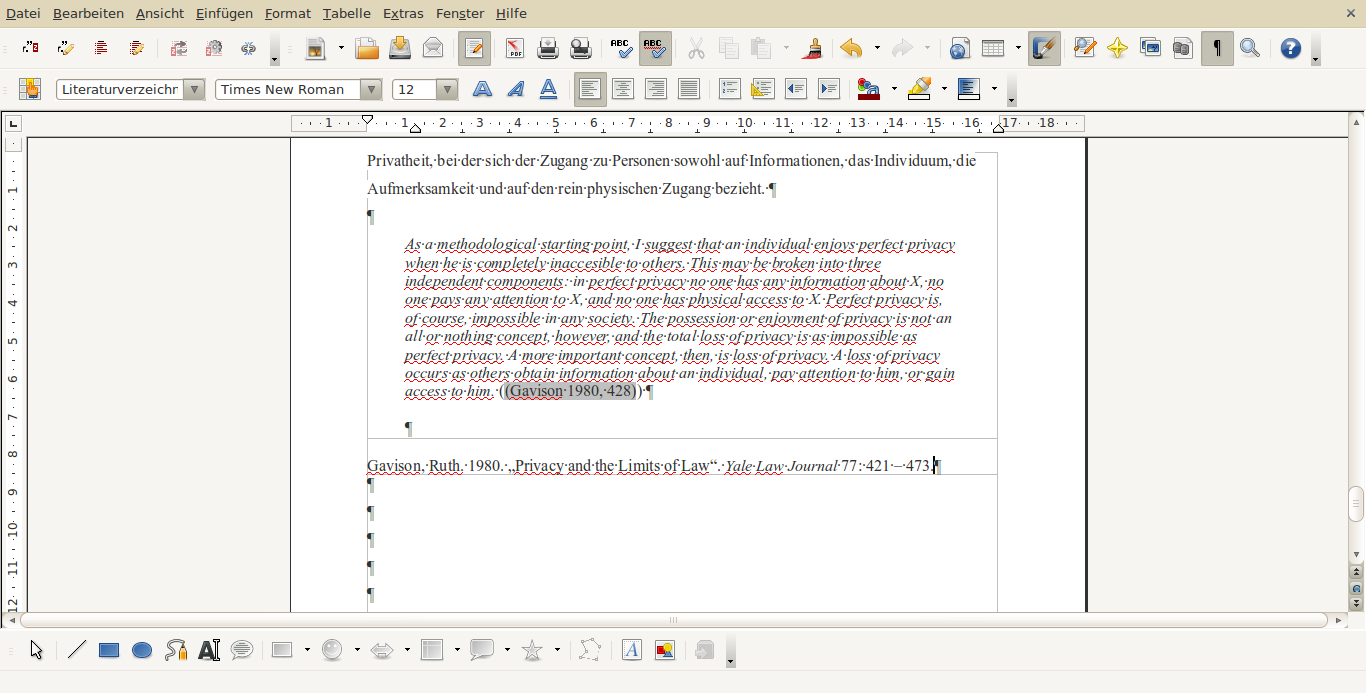Select the Line drawing tool
The width and height of the screenshot is (1366, 693).
(x=77, y=650)
